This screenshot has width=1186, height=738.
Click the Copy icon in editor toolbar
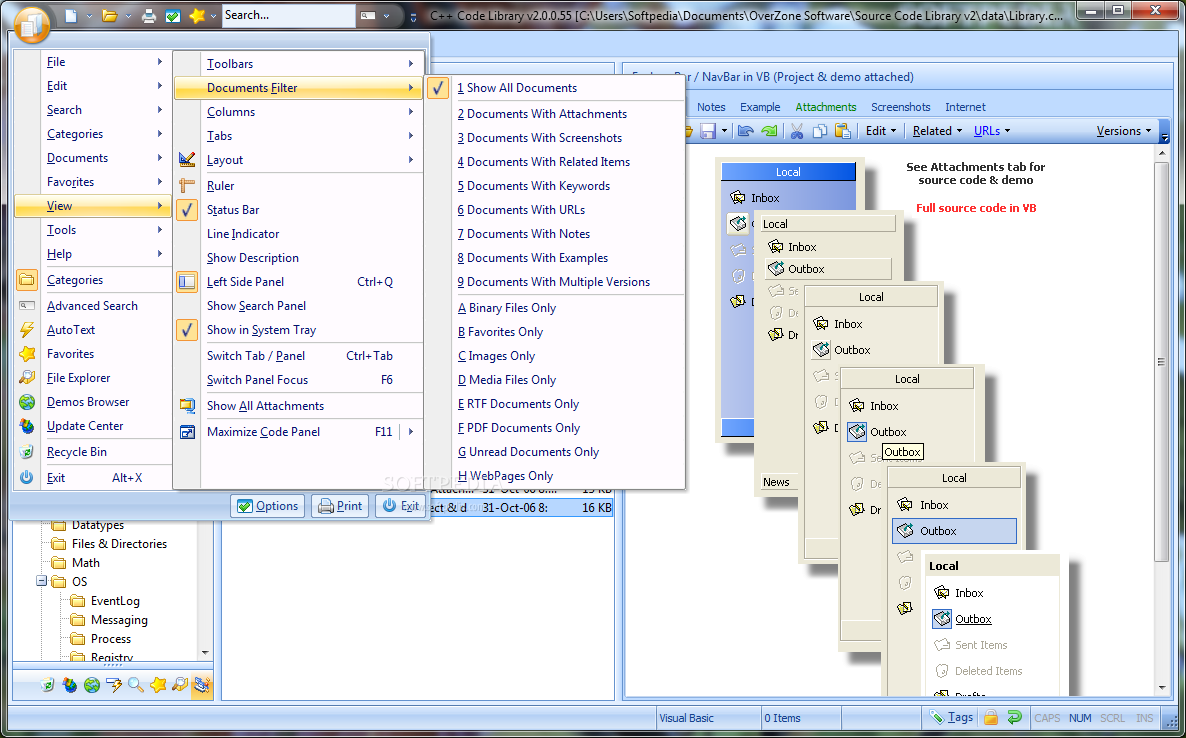coord(819,131)
